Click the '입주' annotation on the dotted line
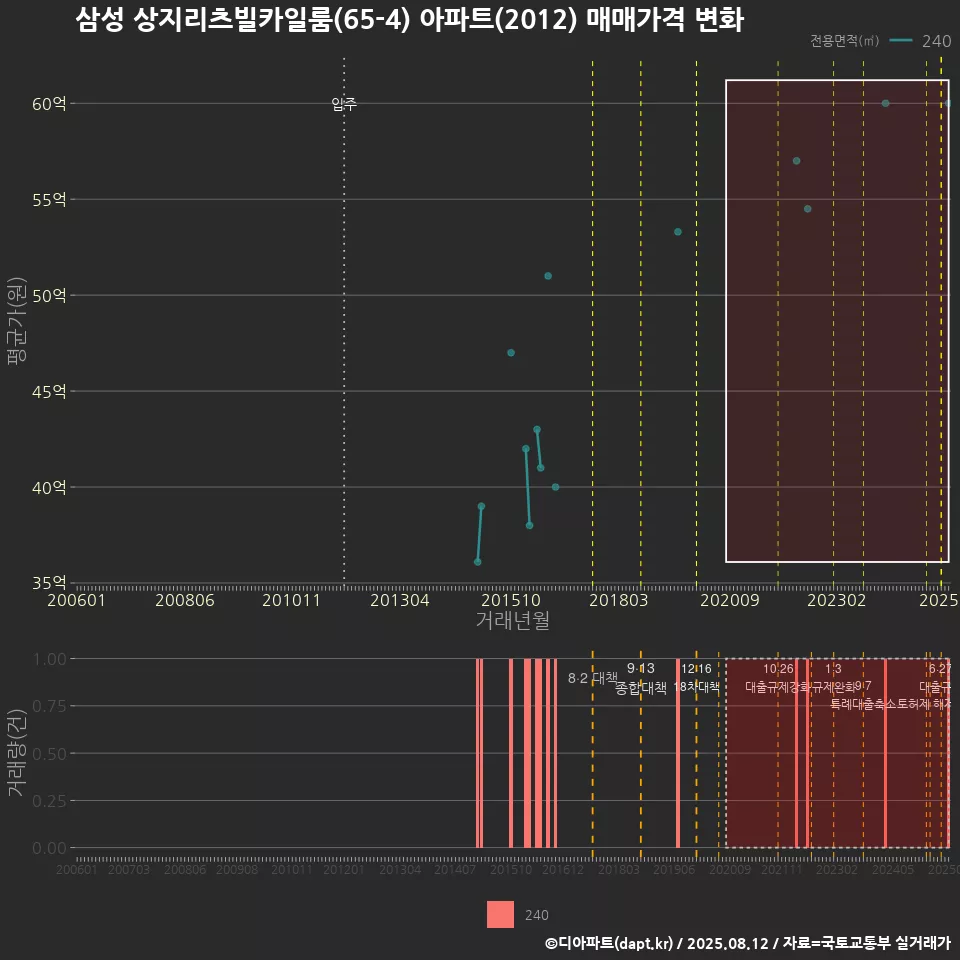 point(344,104)
